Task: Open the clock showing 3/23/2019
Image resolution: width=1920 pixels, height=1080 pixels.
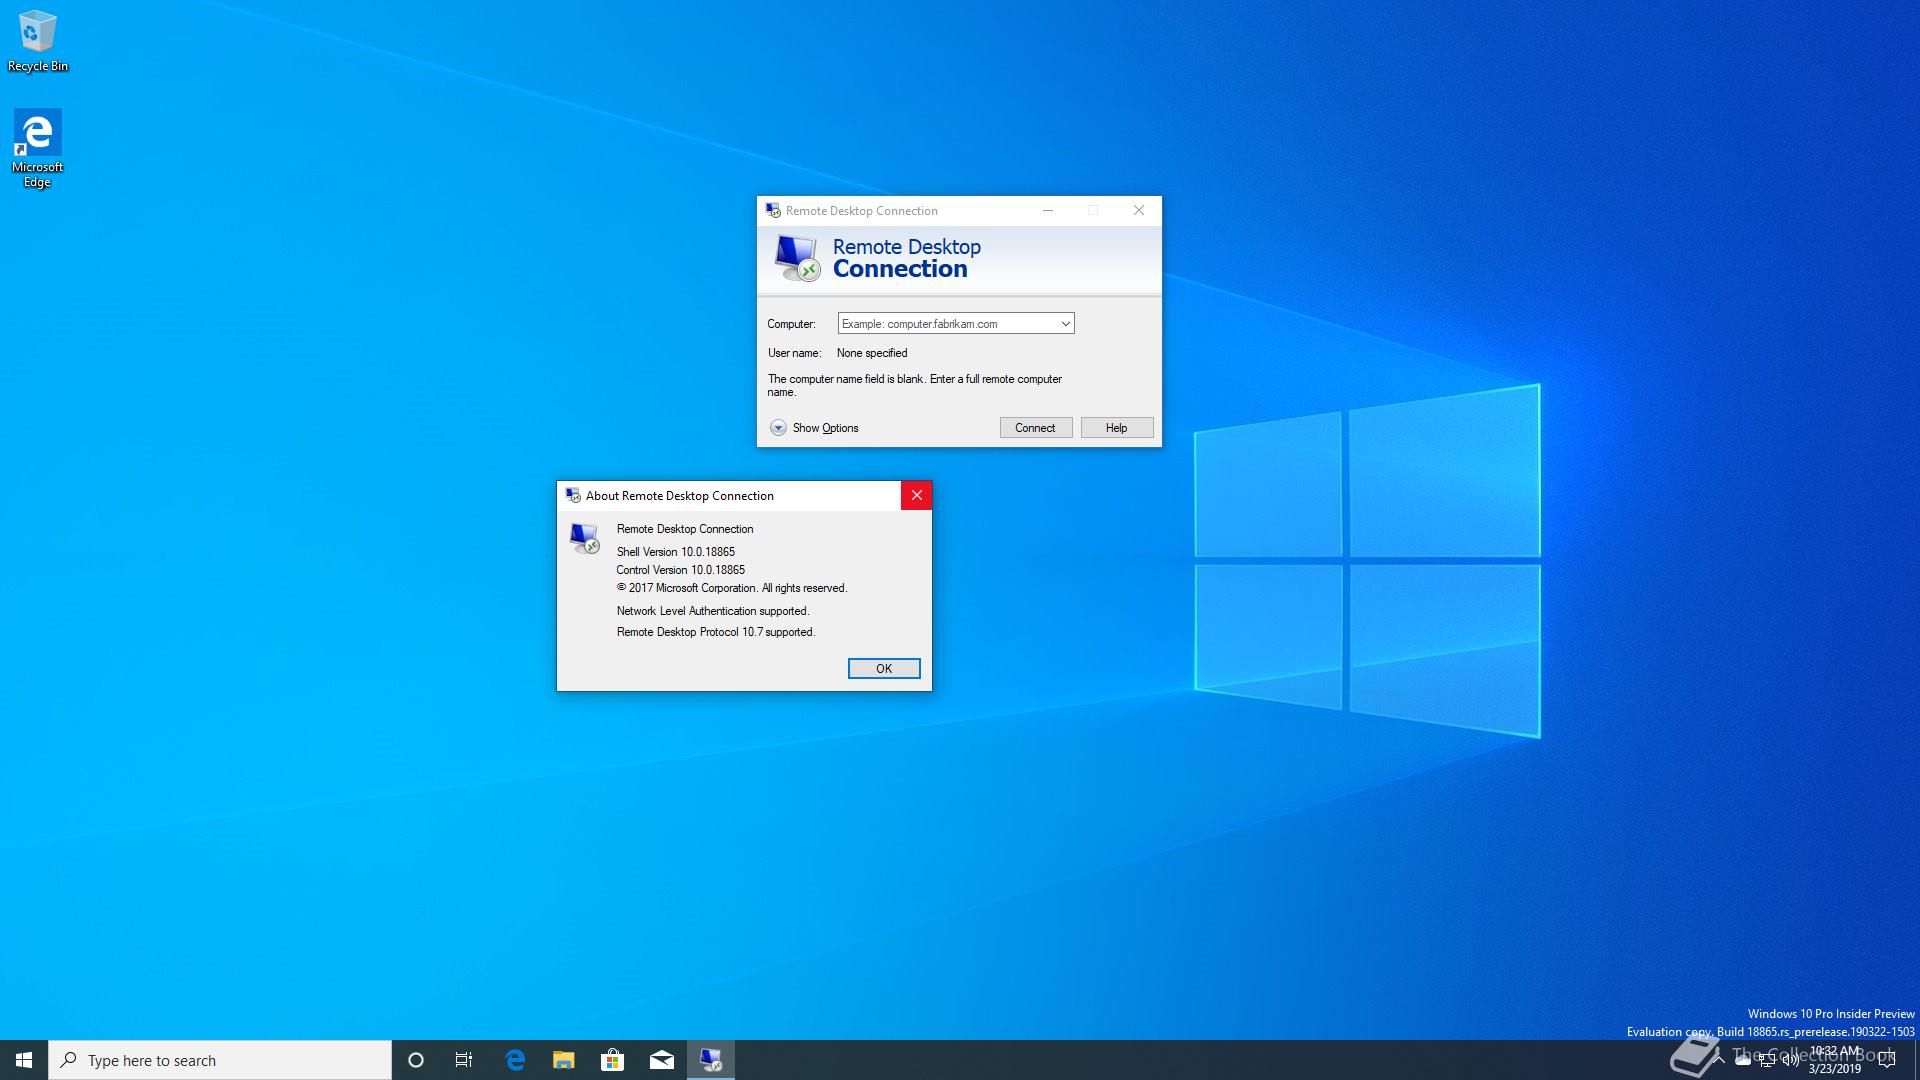Action: tap(1835, 1060)
